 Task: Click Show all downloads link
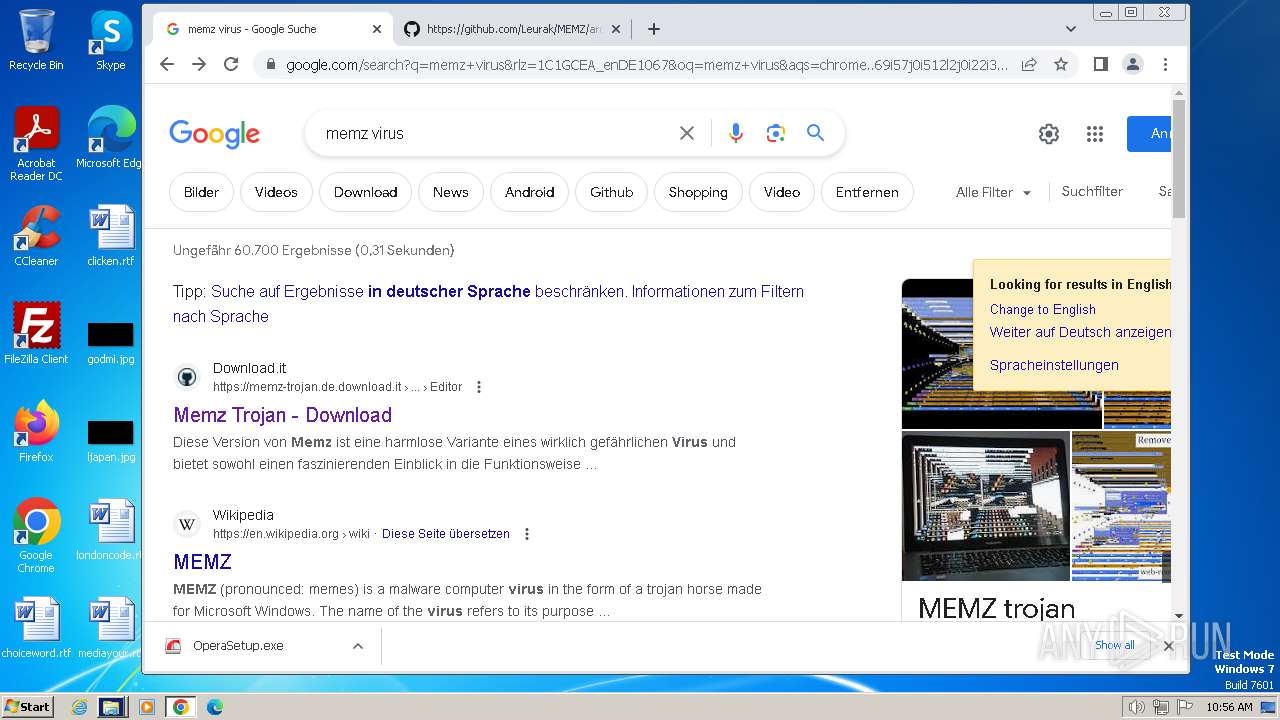[x=1115, y=645]
